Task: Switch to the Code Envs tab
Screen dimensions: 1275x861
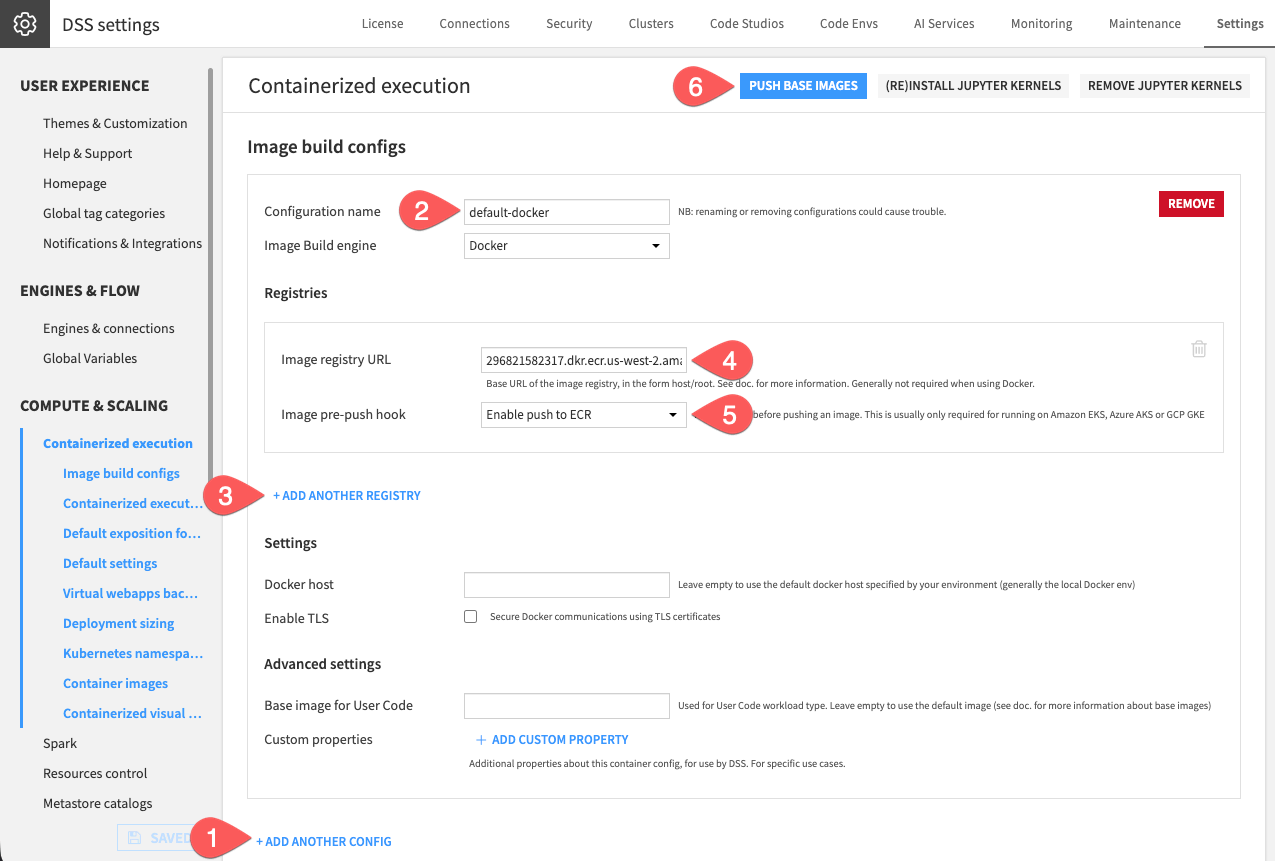Action: coord(848,24)
